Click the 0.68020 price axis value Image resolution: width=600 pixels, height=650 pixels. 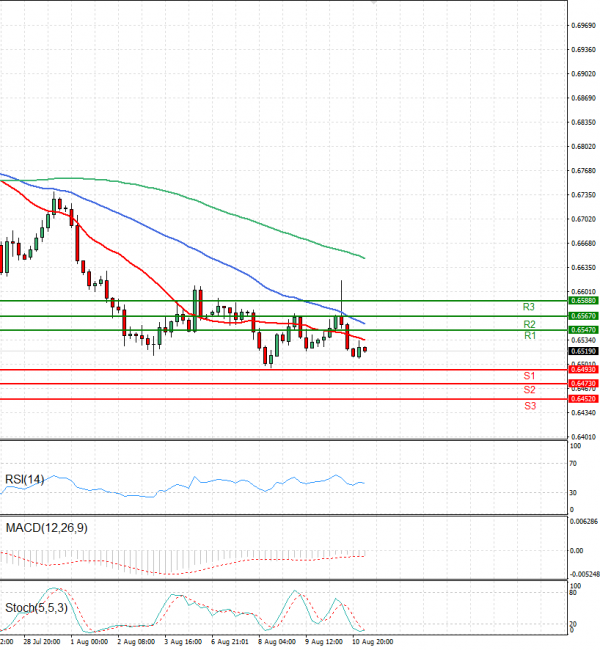pyautogui.click(x=583, y=147)
